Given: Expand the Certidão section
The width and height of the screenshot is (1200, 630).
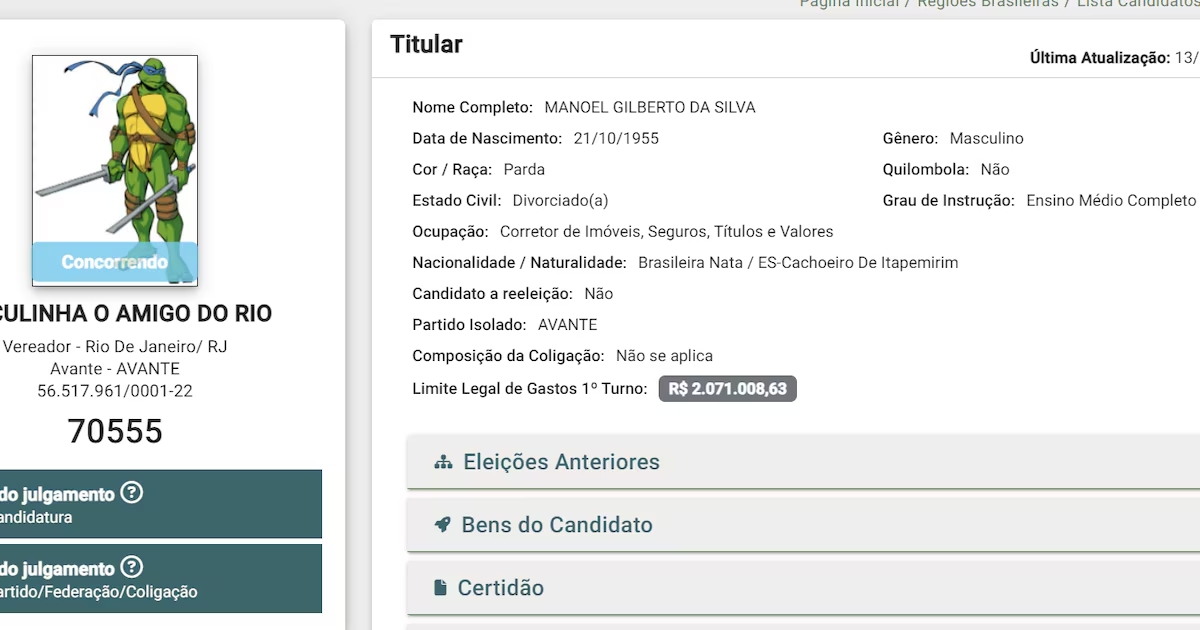Looking at the screenshot, I should coord(803,588).
